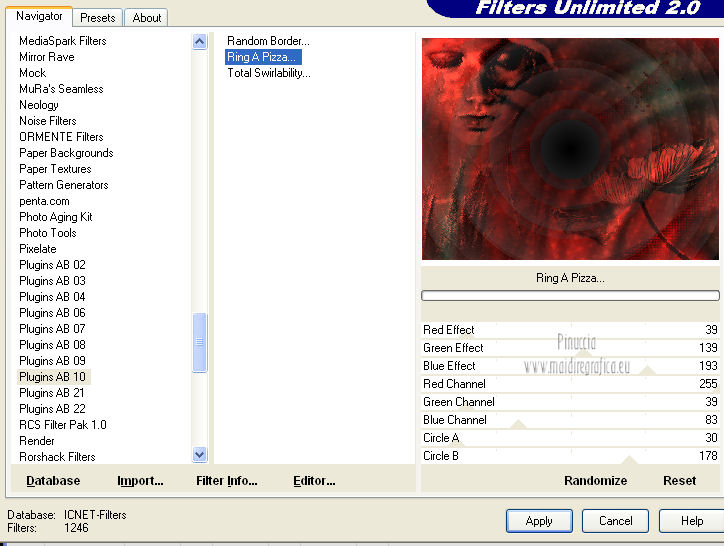Switch to the Navigator tab
Viewport: 724px width, 546px height.
coord(39,16)
